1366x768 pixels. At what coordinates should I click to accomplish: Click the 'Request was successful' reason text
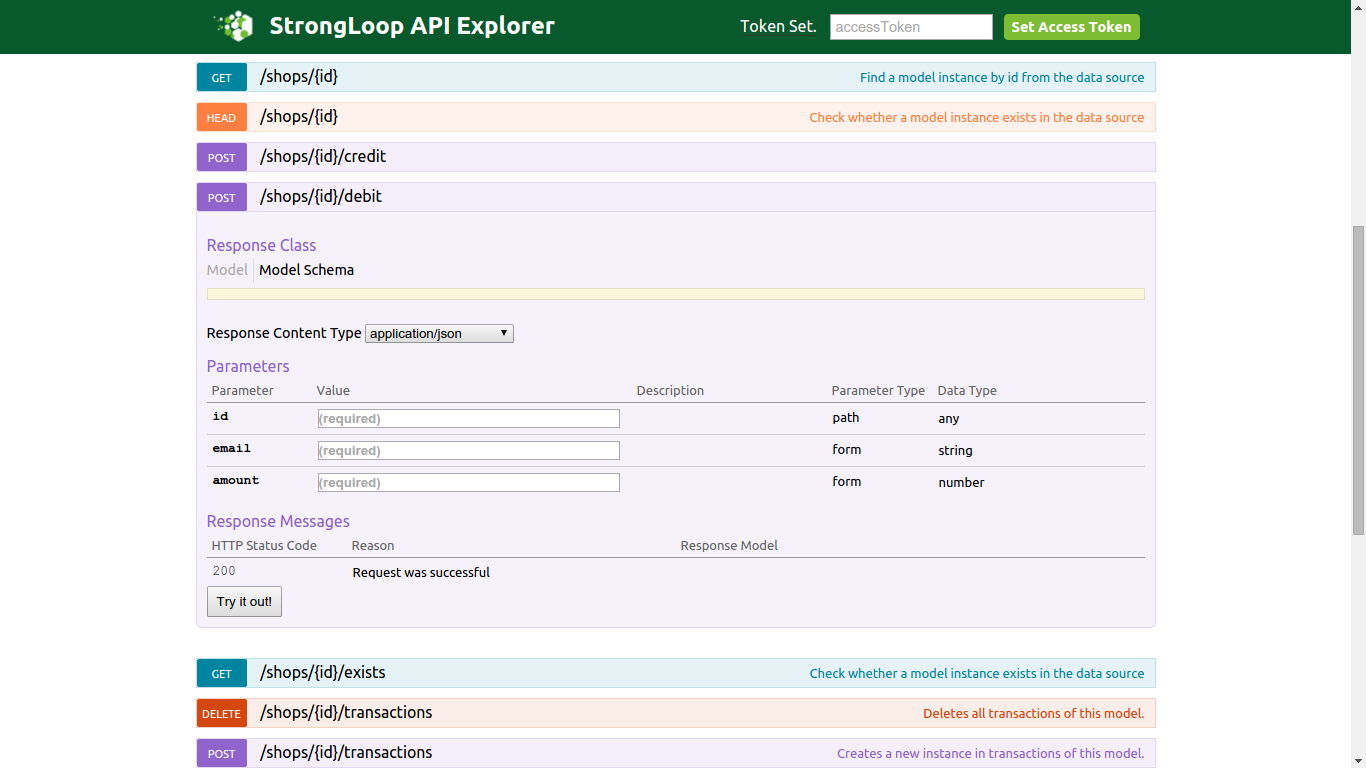tap(421, 573)
